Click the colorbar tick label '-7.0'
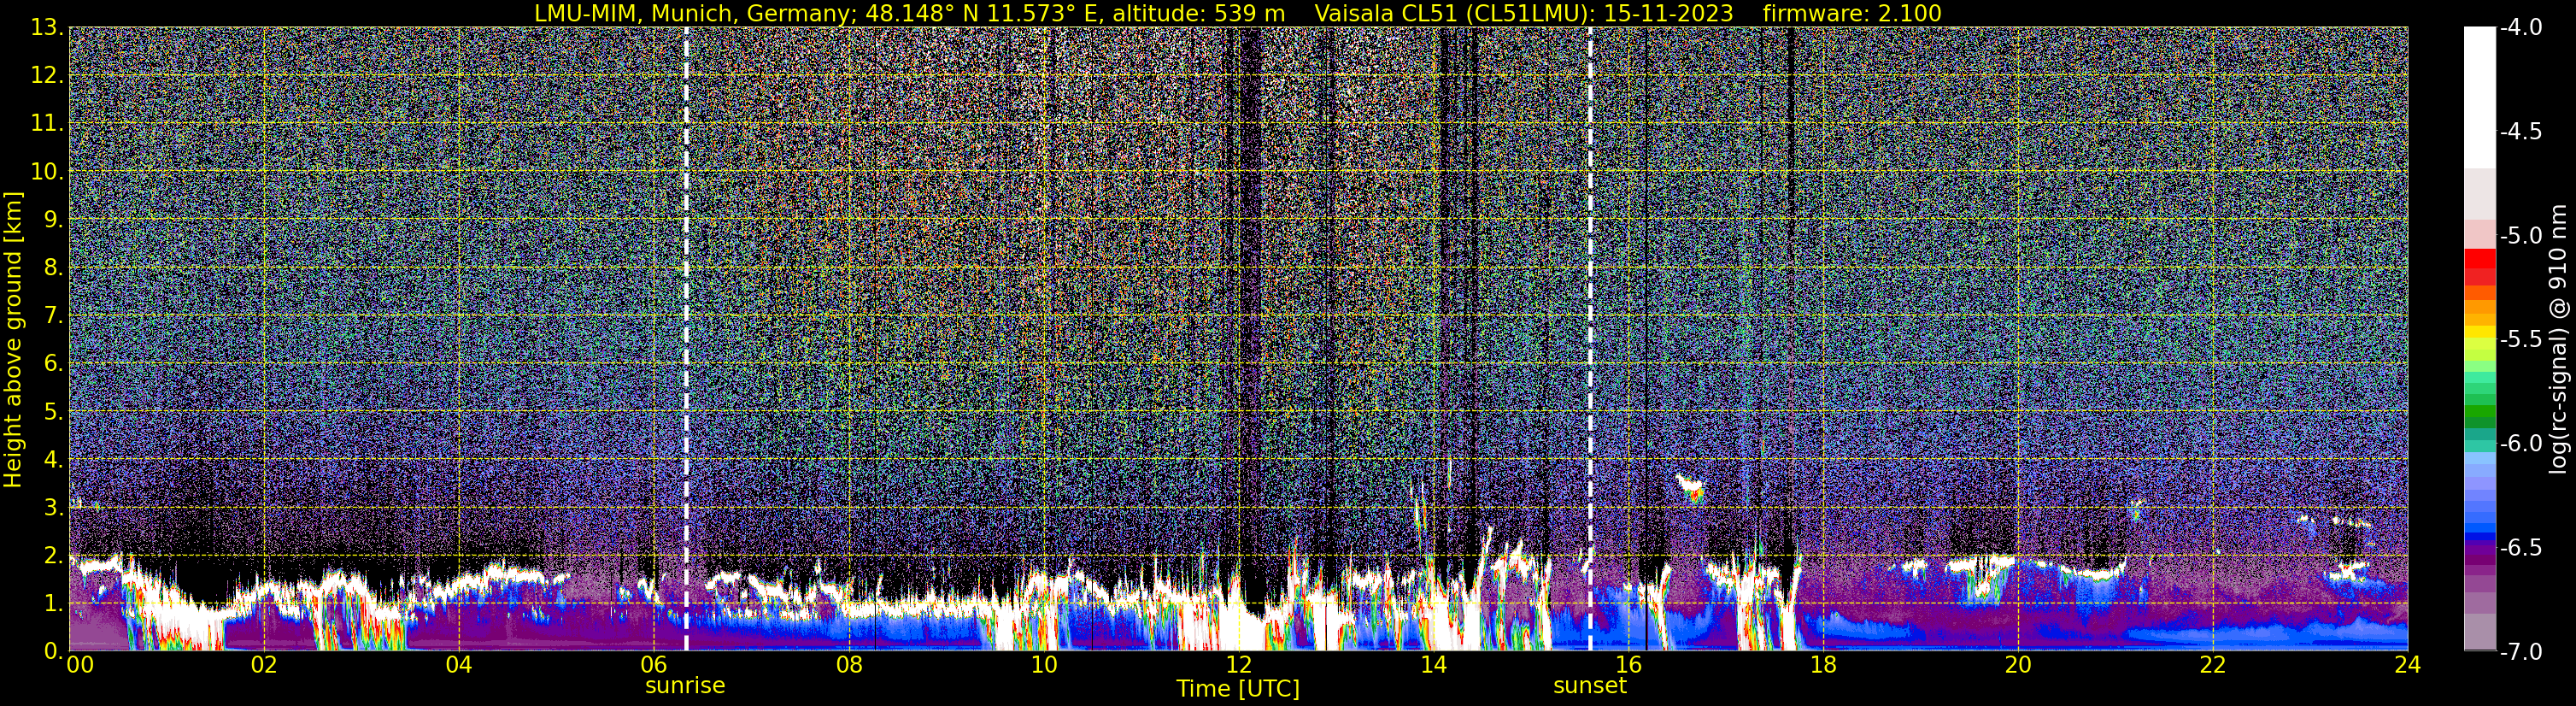Viewport: 2576px width, 706px height. coord(2521,652)
